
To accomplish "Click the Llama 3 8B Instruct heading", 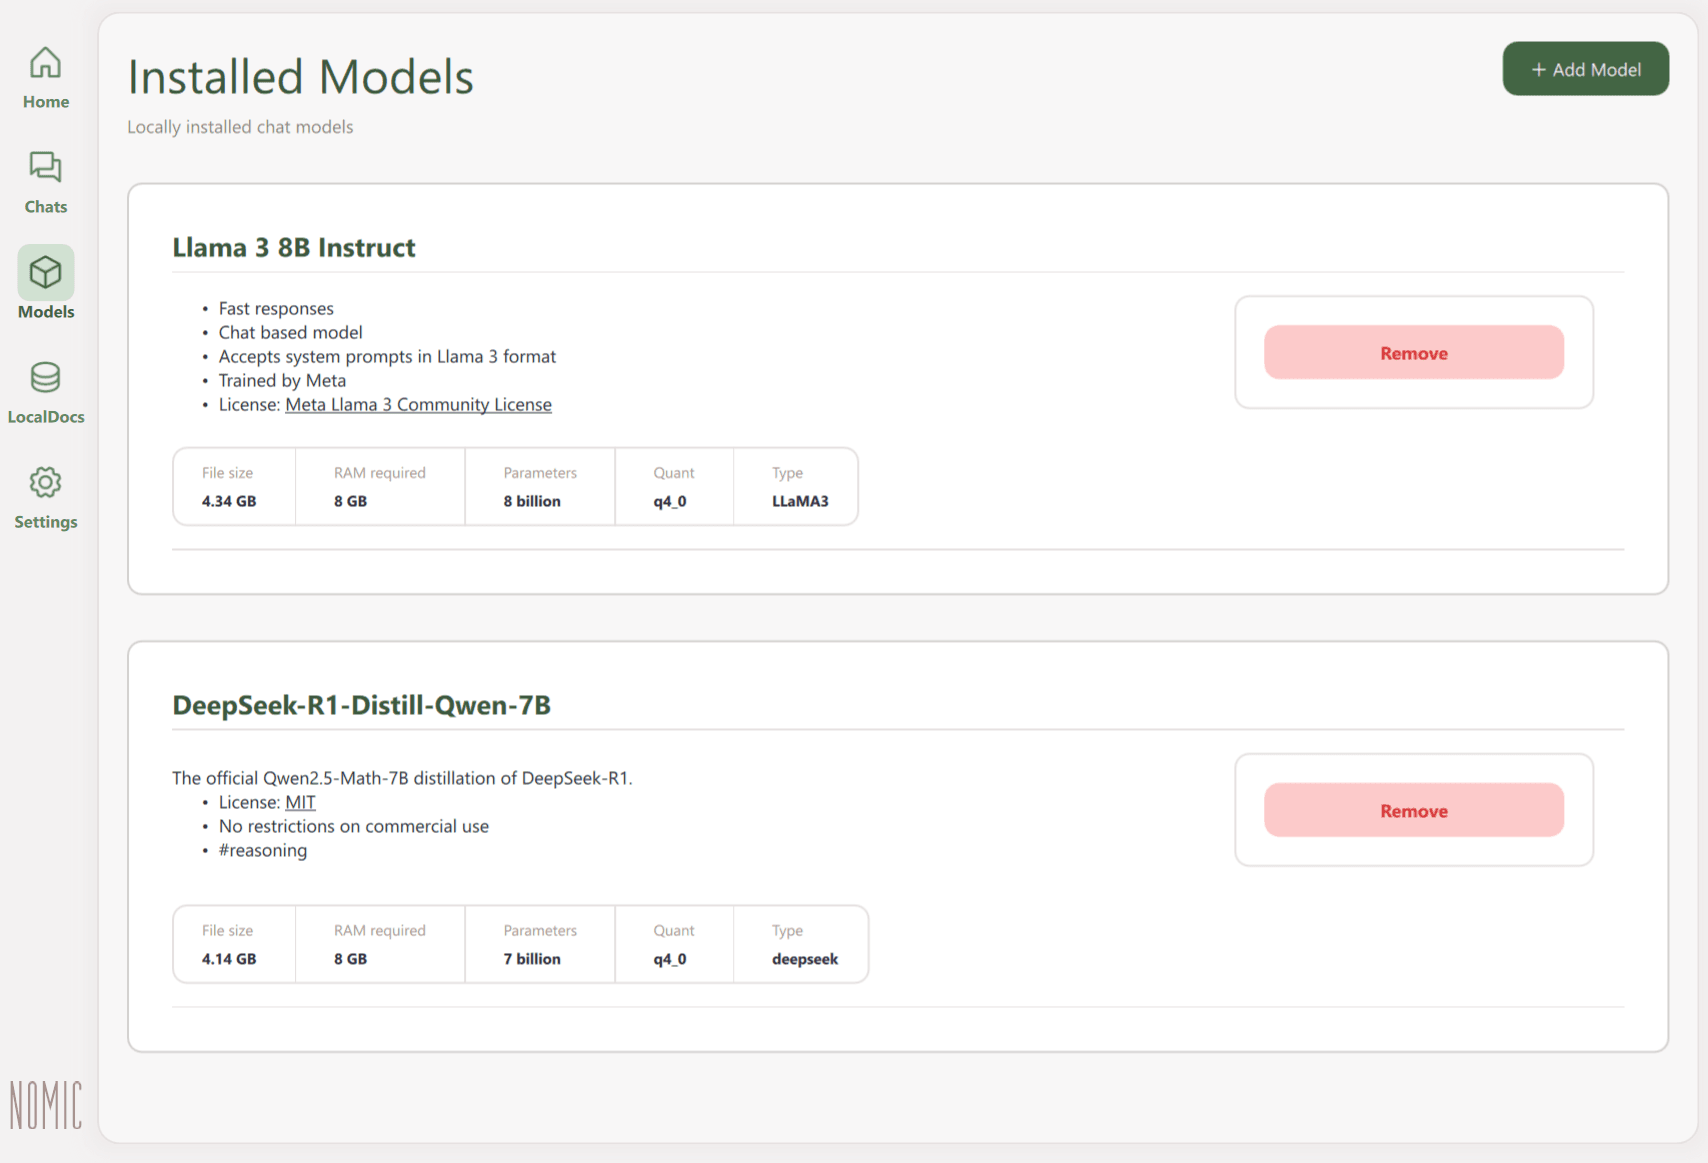I will pos(293,248).
